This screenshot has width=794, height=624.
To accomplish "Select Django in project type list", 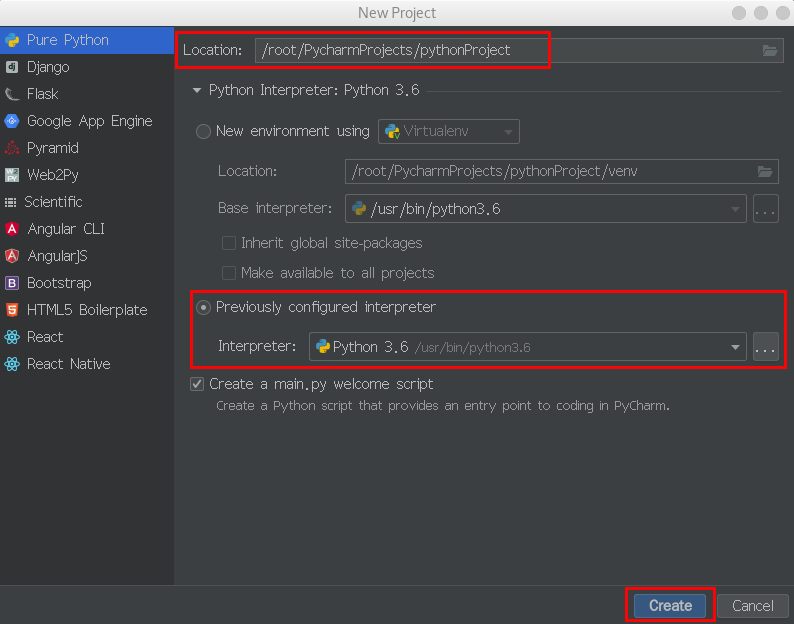I will 48,67.
